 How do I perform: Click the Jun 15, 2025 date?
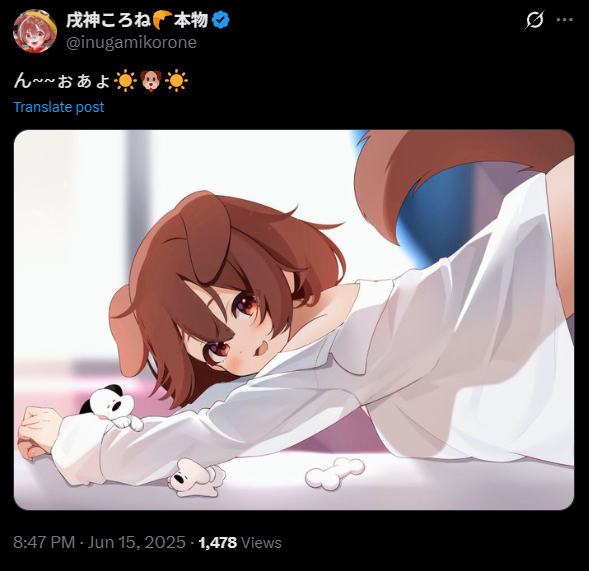click(x=137, y=542)
